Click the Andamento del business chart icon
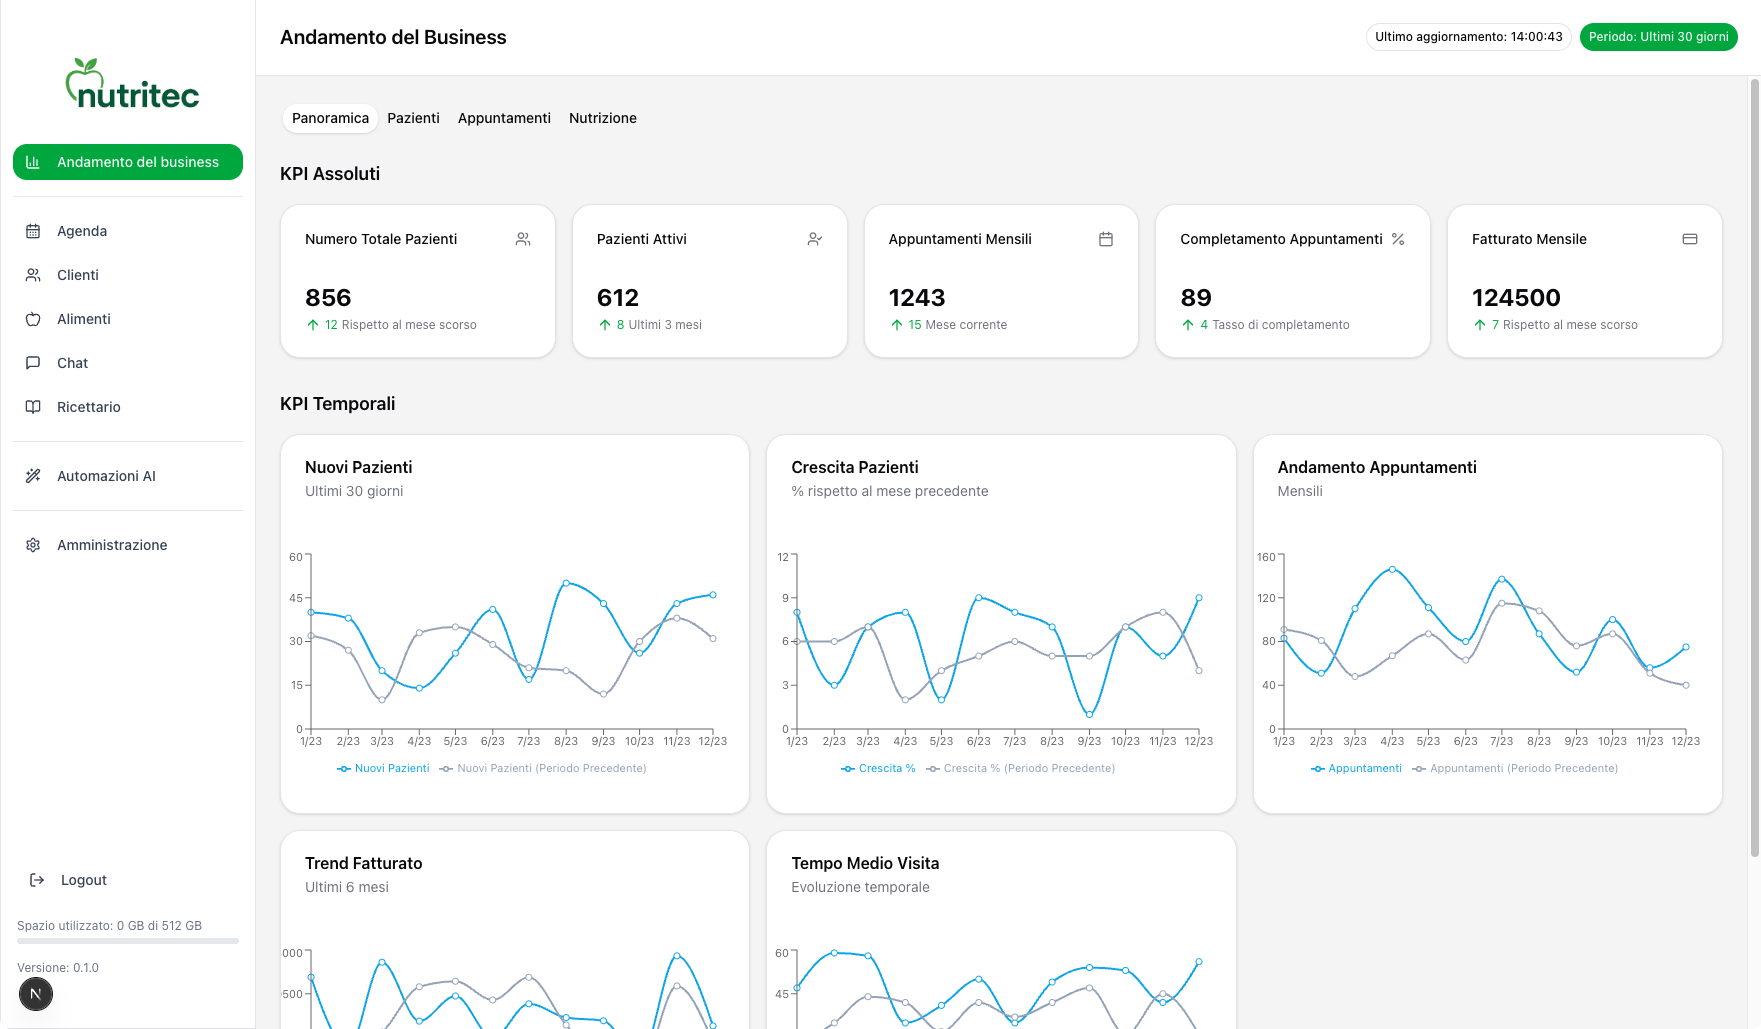 pos(33,162)
